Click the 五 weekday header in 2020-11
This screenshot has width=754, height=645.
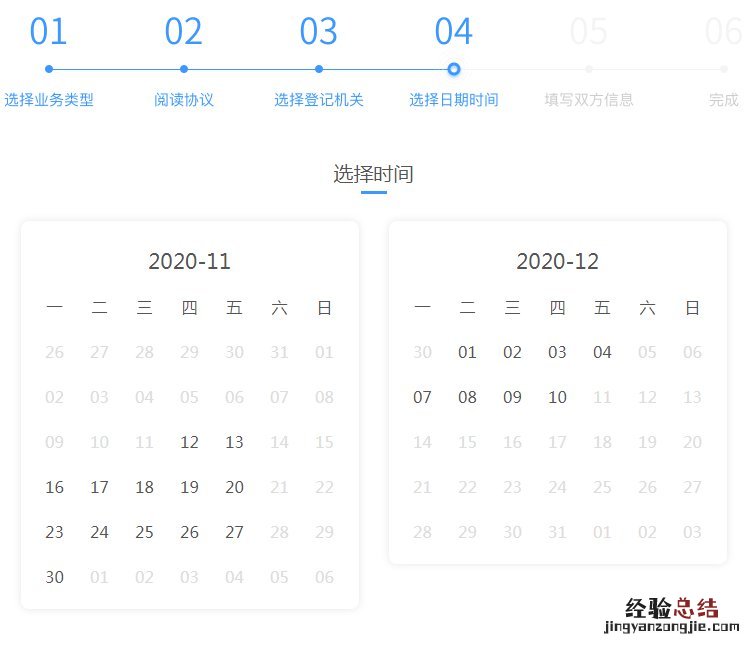pos(234,307)
